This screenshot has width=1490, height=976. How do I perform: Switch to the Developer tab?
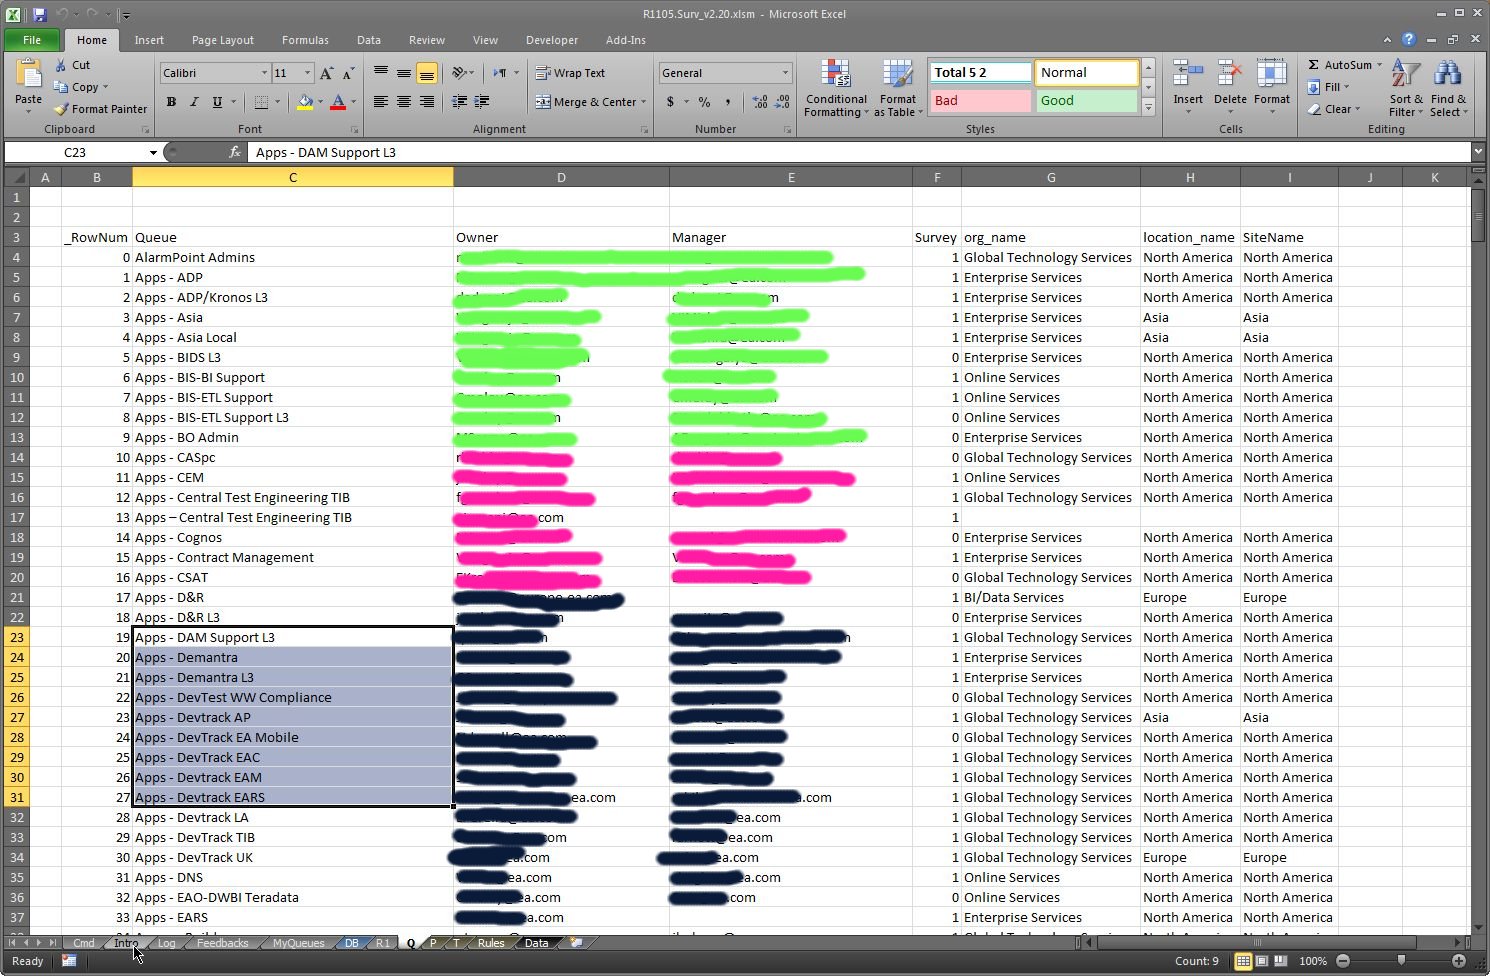[x=552, y=40]
